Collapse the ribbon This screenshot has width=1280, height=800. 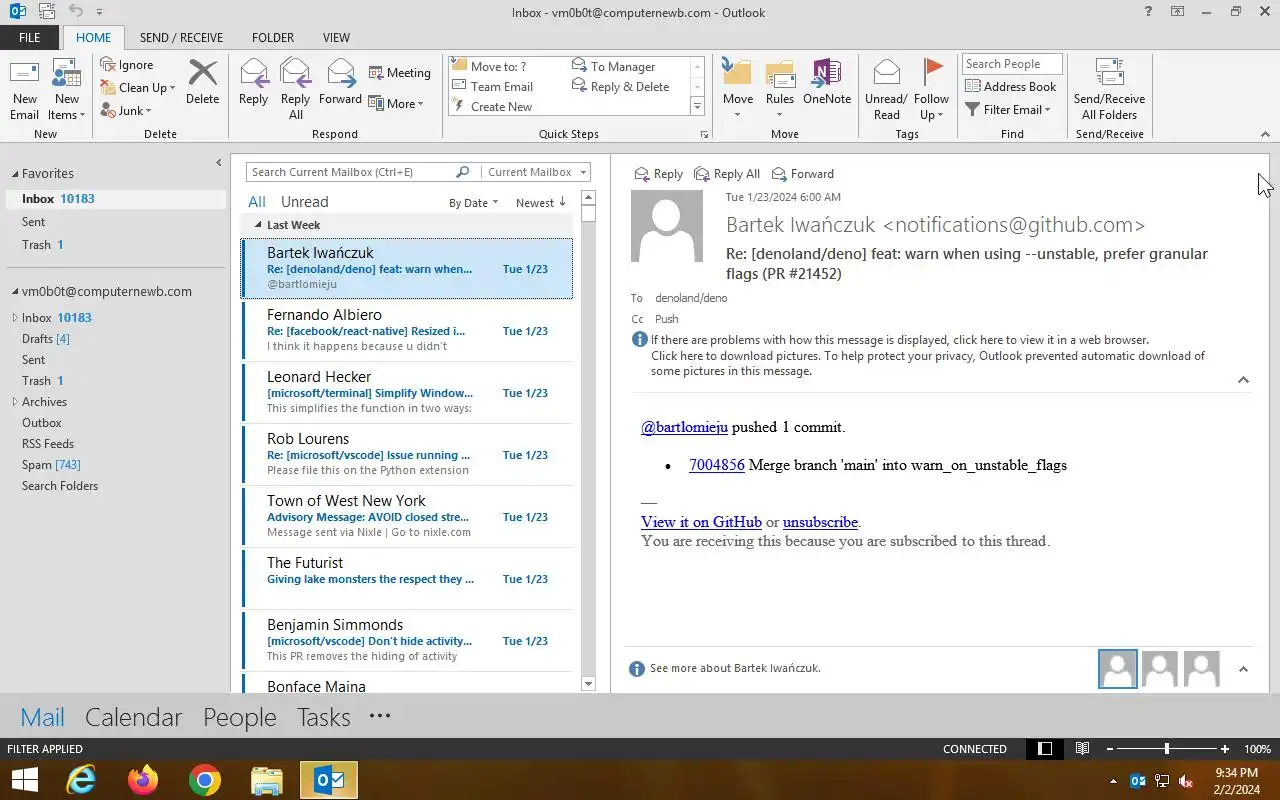point(1264,134)
